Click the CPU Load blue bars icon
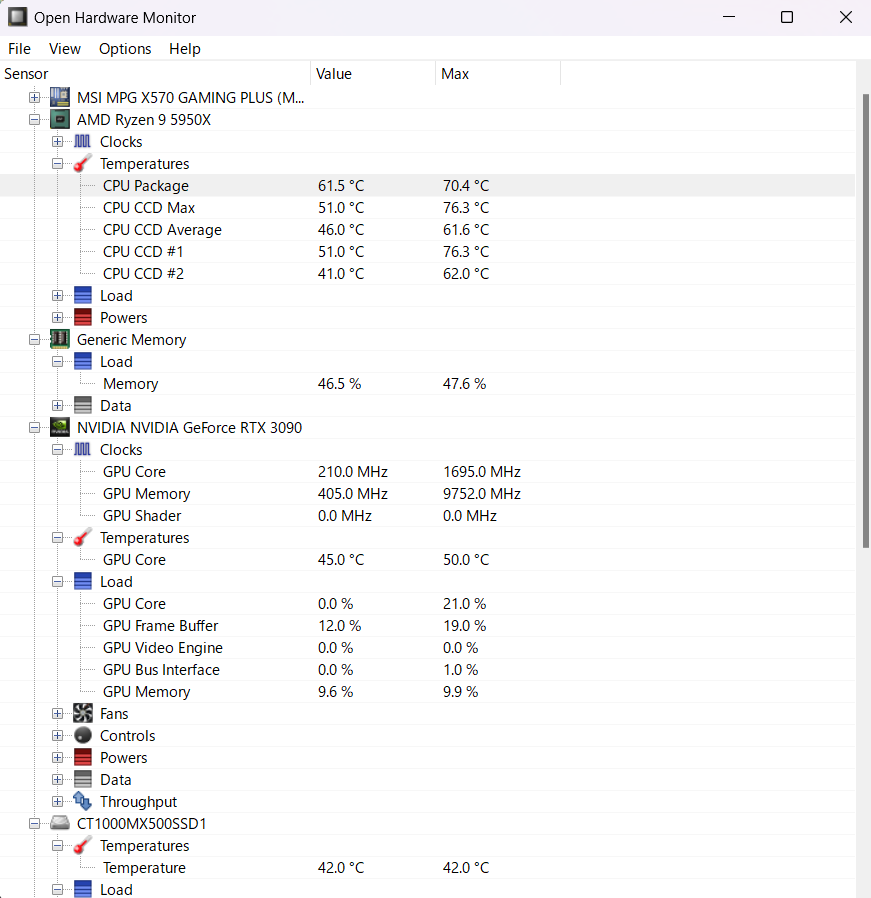This screenshot has height=898, width=871. [x=82, y=296]
